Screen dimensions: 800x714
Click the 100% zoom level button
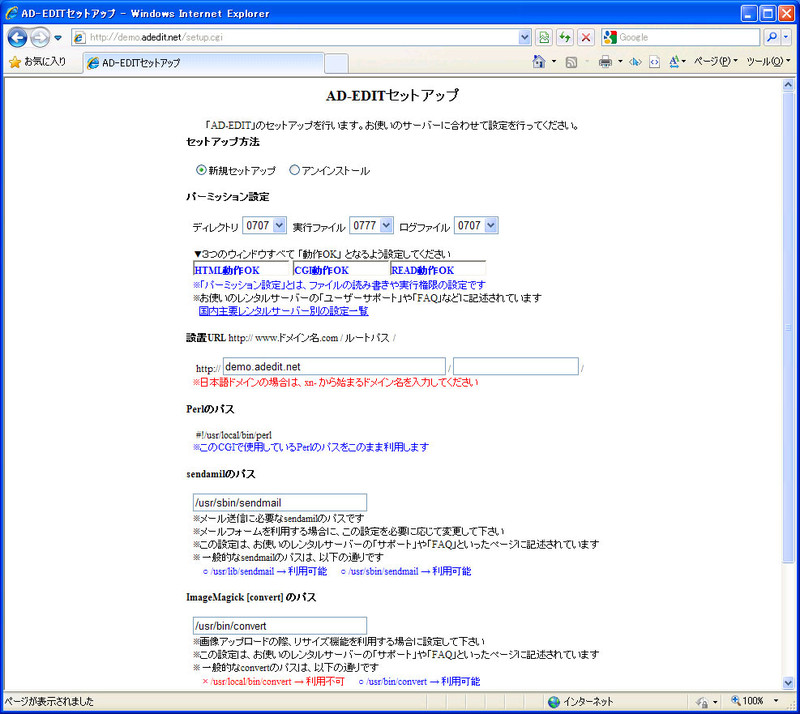click(x=747, y=701)
